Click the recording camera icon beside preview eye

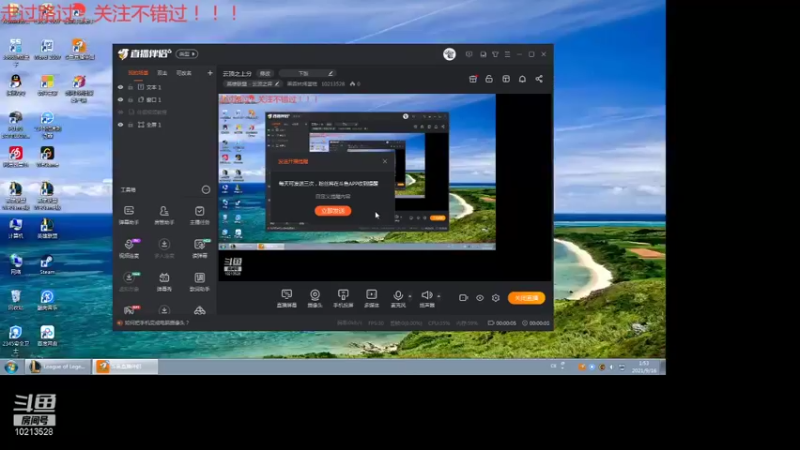coord(463,297)
